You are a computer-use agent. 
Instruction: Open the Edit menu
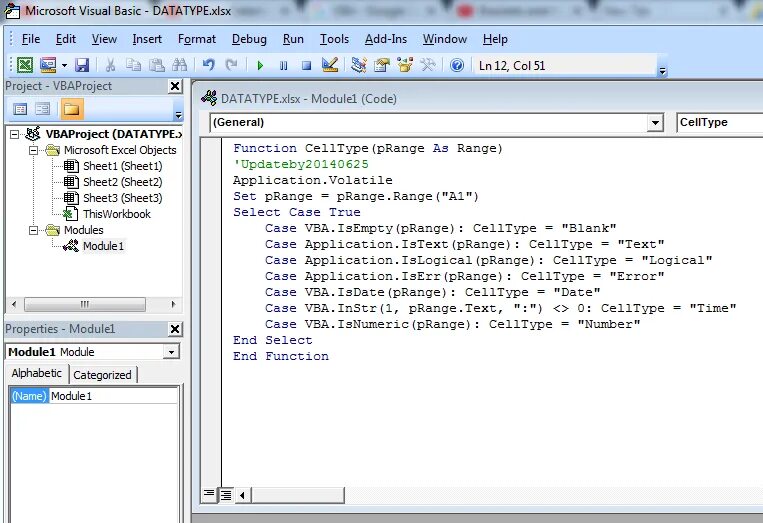pyautogui.click(x=66, y=39)
